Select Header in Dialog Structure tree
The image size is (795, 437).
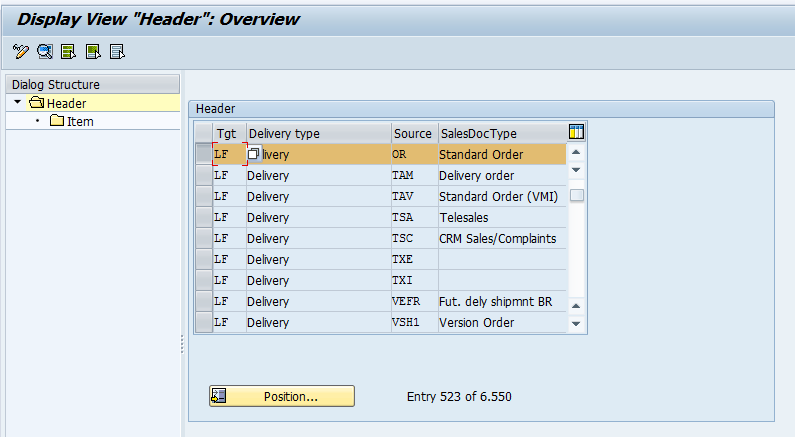coord(66,103)
